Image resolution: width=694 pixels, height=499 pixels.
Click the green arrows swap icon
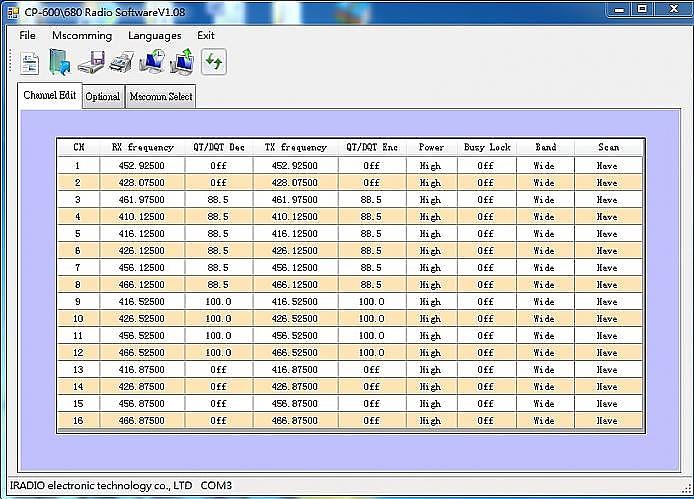(x=214, y=62)
